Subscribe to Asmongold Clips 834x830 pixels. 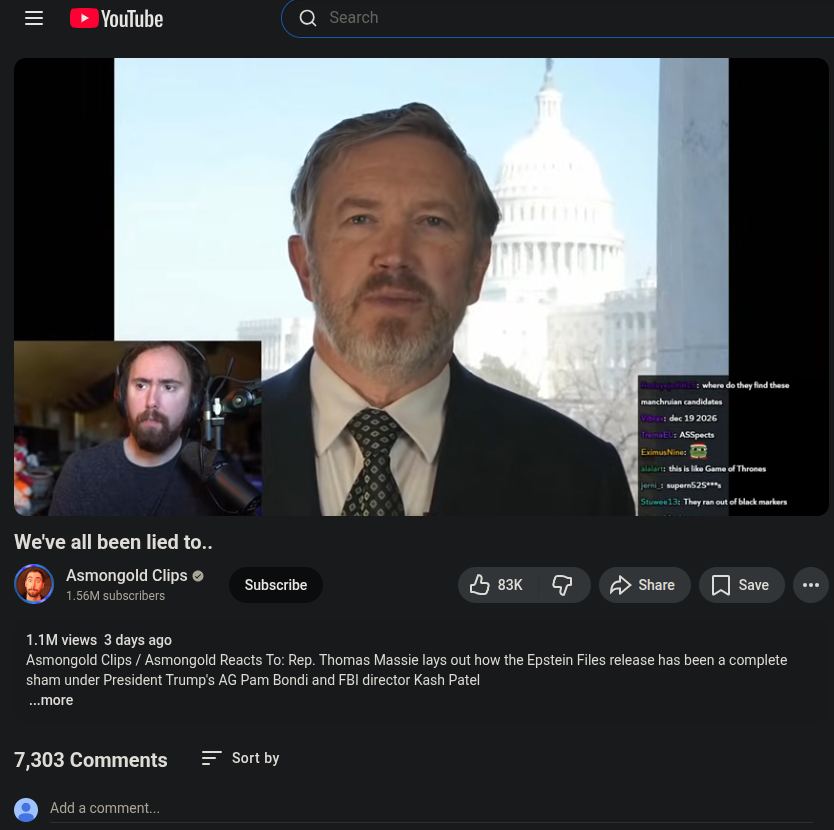276,585
